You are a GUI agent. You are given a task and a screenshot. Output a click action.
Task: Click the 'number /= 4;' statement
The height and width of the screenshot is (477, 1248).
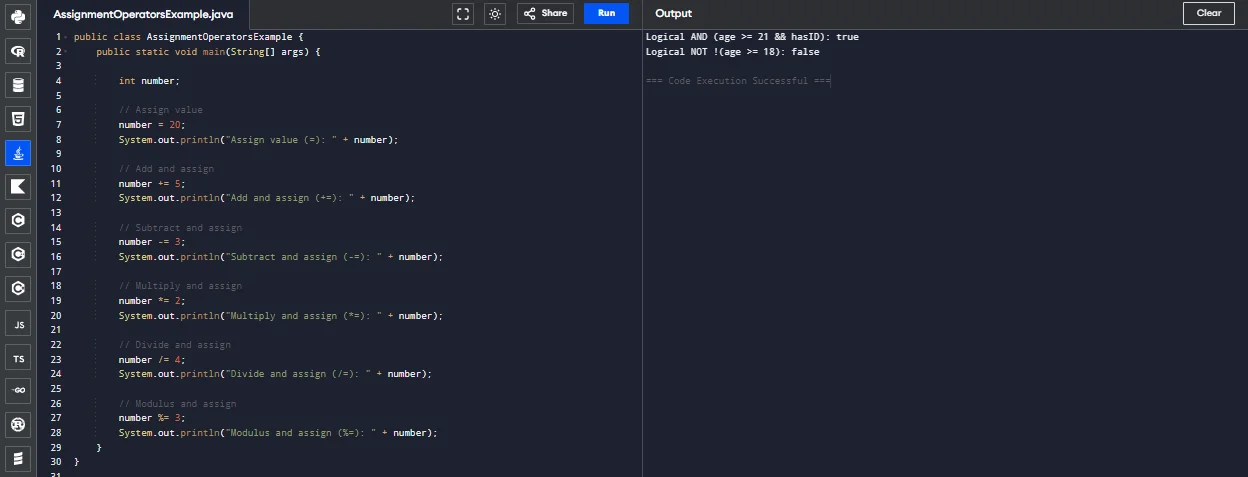(152, 359)
